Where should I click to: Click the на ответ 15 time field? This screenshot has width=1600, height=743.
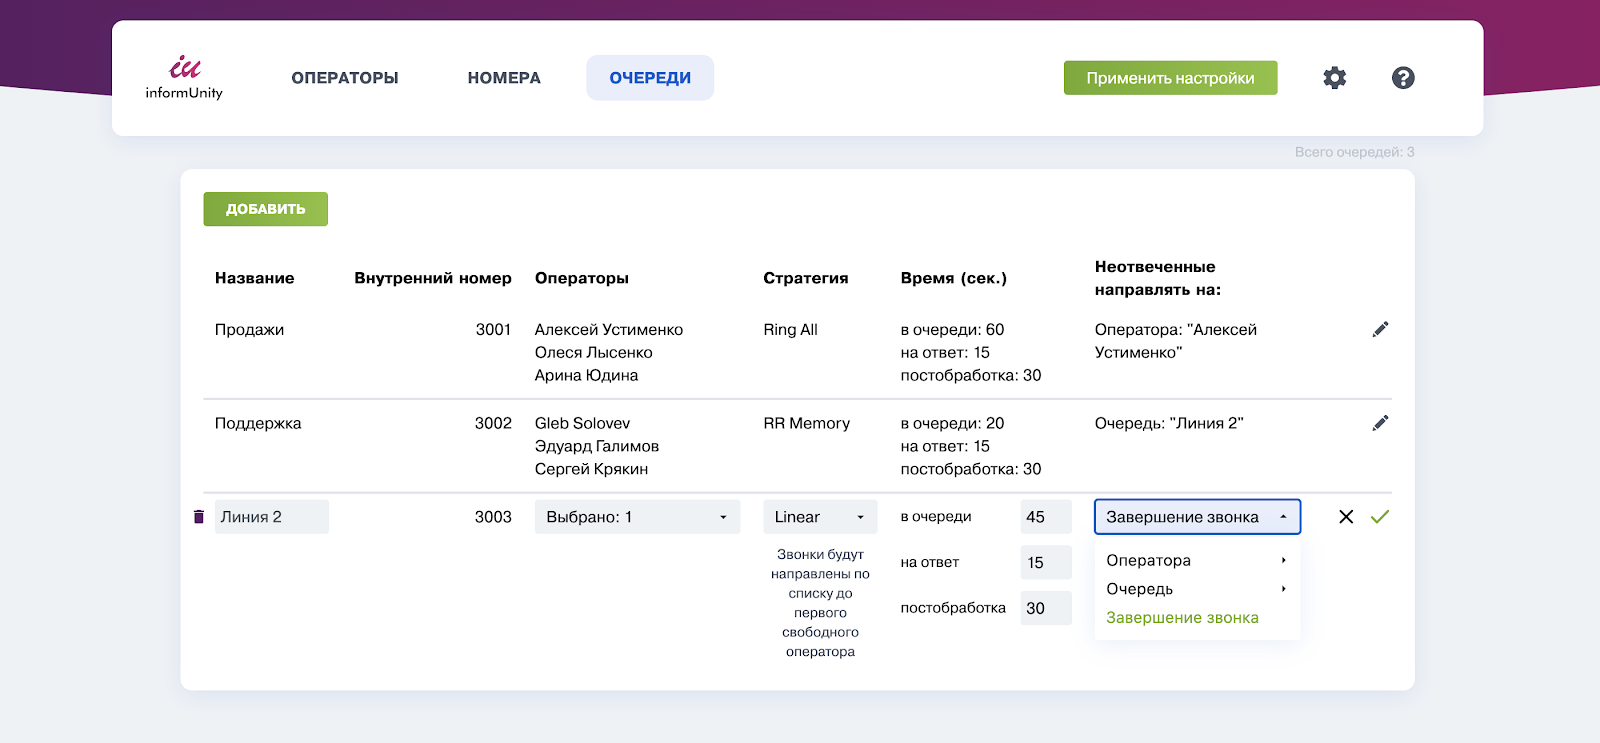pos(1046,563)
